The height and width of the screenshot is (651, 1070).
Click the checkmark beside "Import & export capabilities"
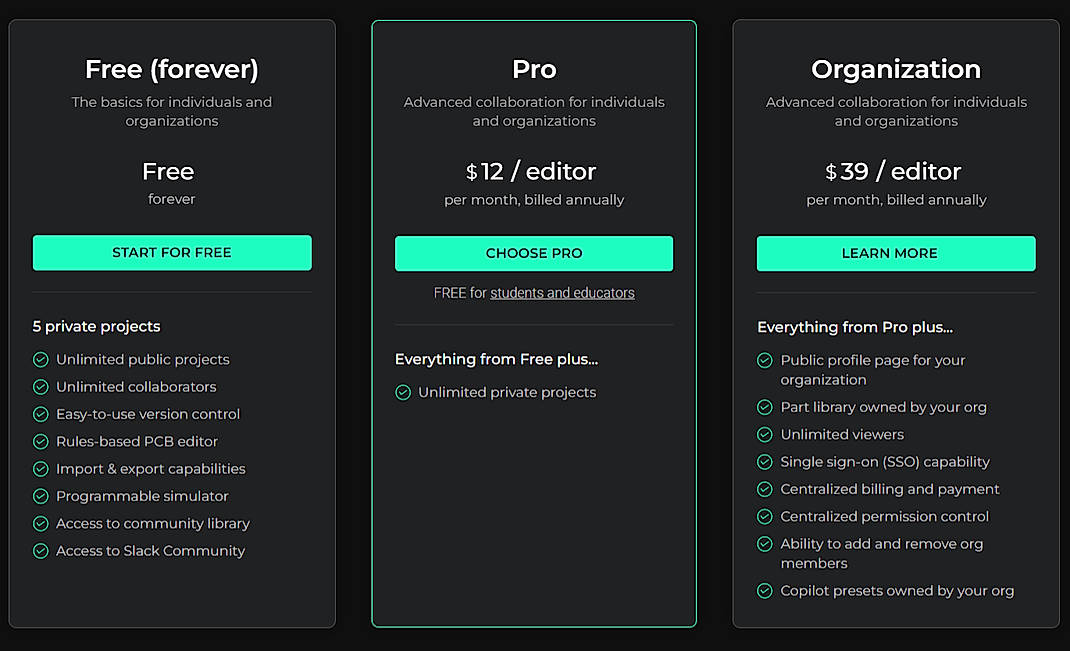[41, 469]
